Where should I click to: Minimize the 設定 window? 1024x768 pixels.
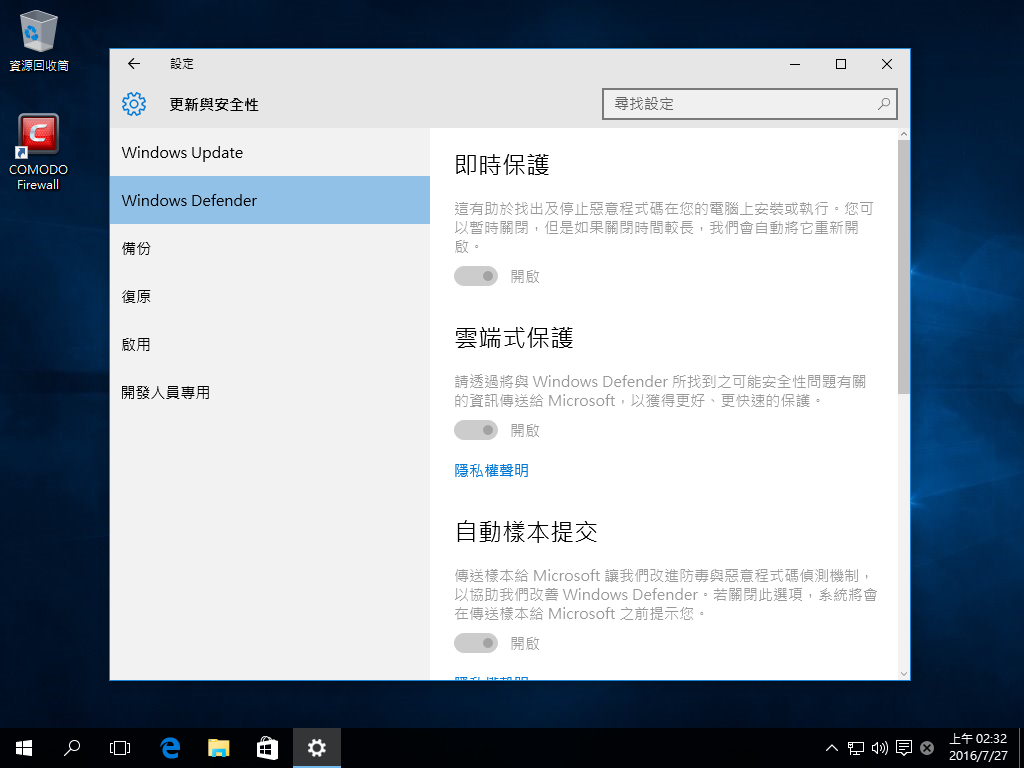click(x=795, y=63)
